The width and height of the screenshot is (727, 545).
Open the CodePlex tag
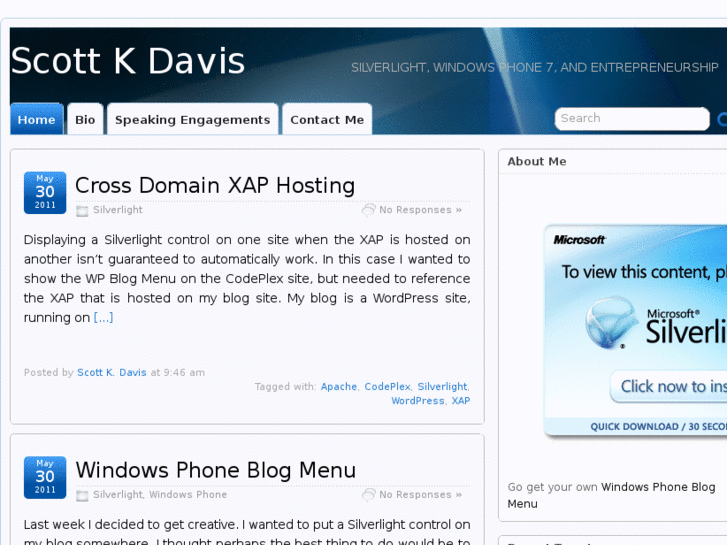[388, 386]
